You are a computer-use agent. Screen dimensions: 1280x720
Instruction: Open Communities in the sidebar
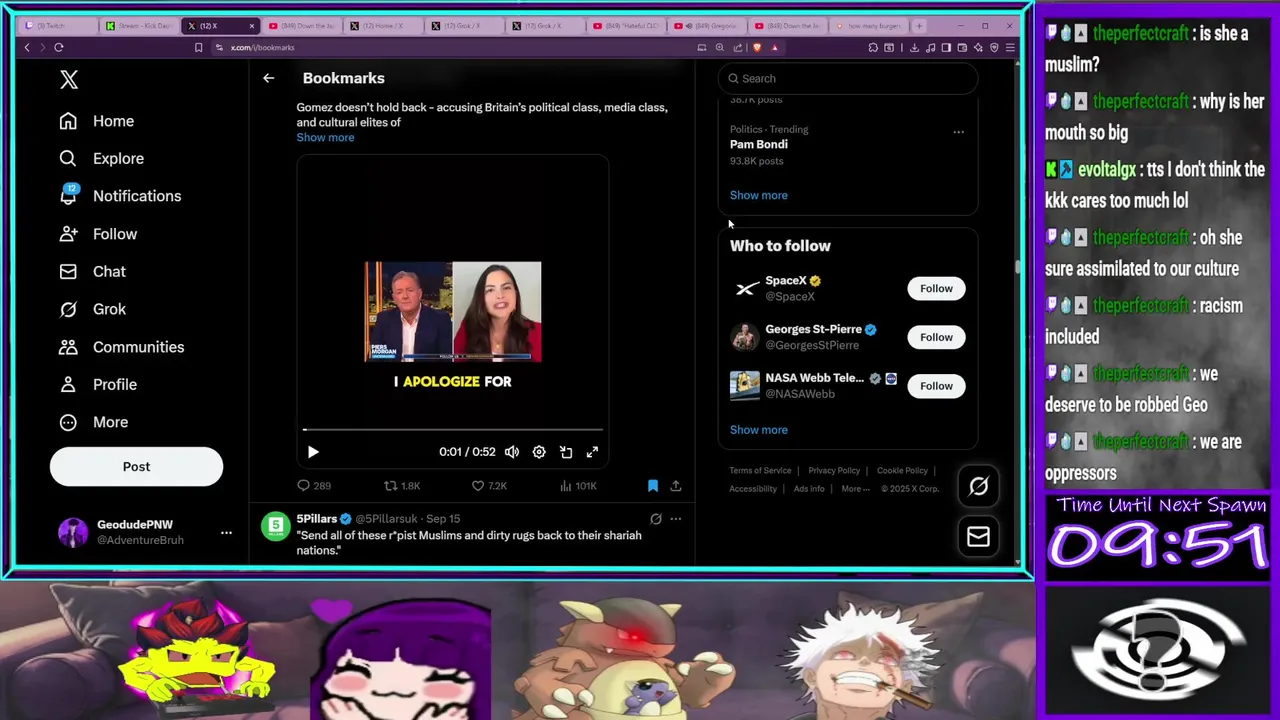[121, 347]
